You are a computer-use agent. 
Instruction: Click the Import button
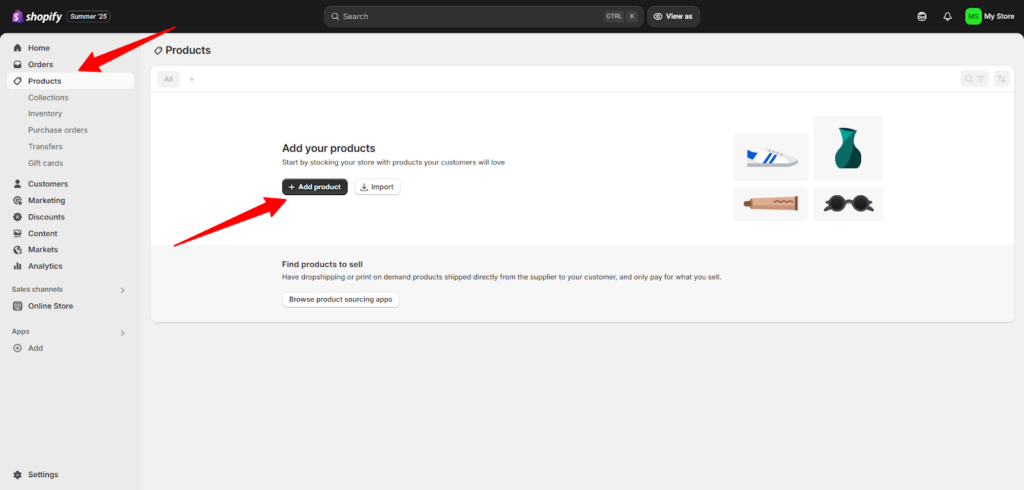[377, 187]
